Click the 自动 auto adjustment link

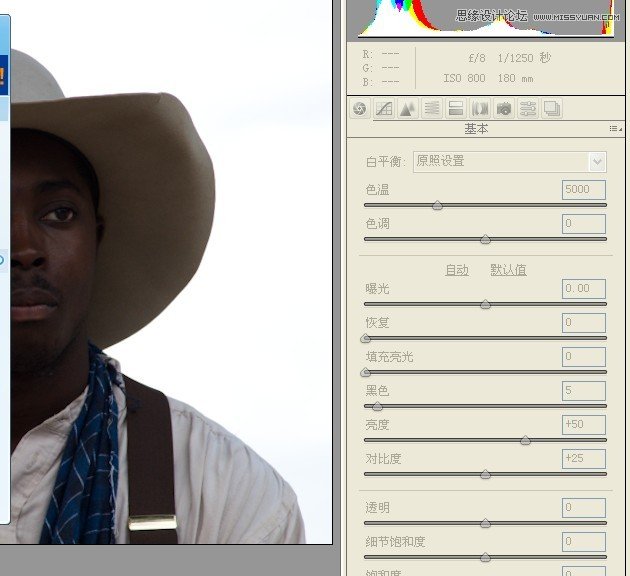click(456, 270)
